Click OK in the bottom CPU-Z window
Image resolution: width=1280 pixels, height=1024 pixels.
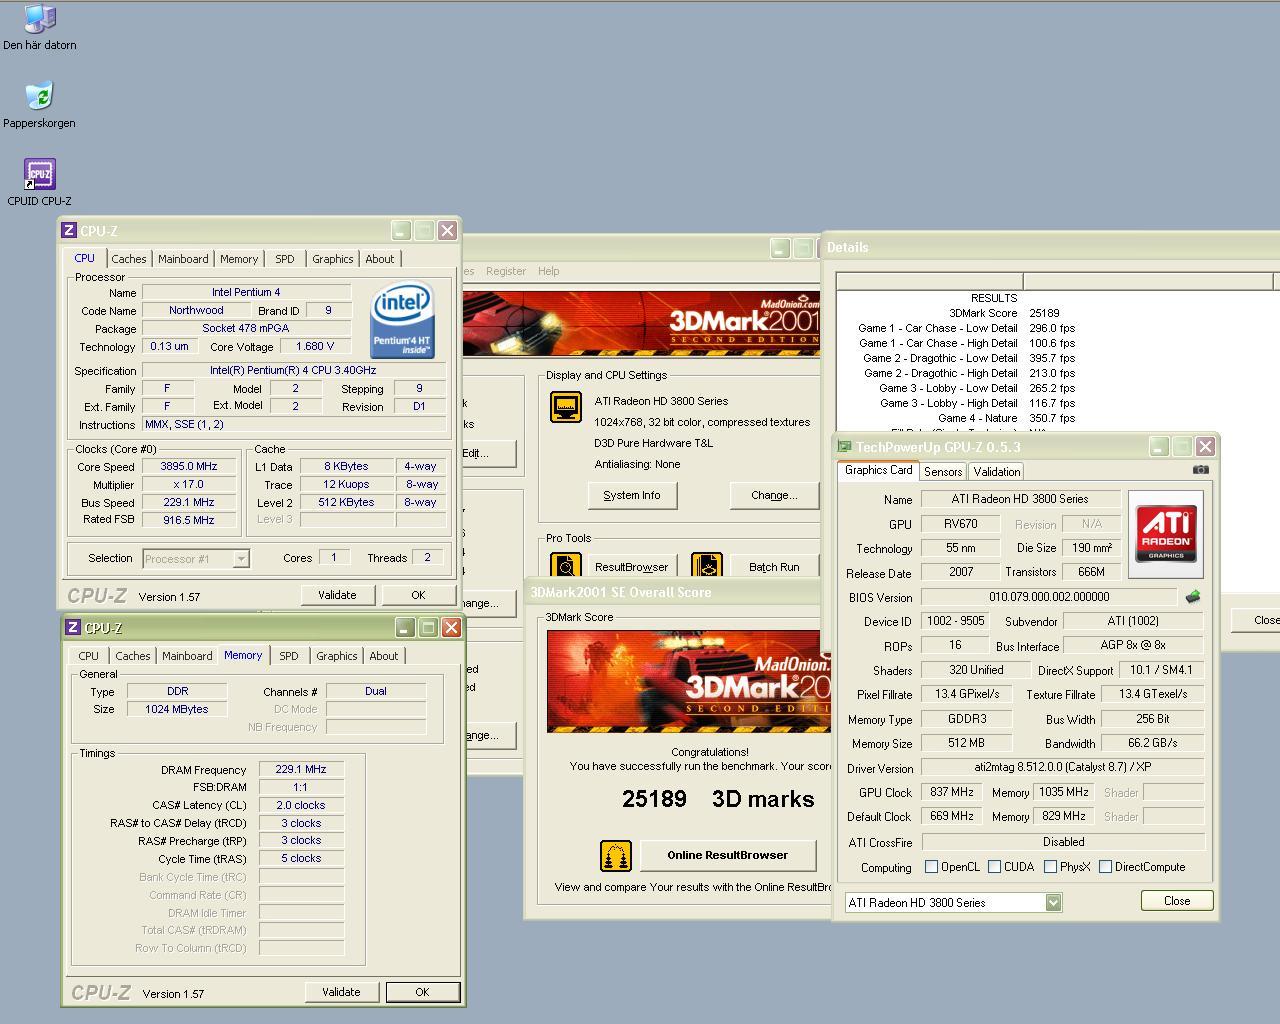tap(422, 992)
